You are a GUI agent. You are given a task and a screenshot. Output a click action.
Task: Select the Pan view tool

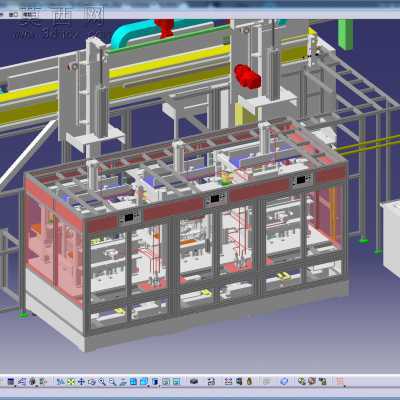[81, 381]
